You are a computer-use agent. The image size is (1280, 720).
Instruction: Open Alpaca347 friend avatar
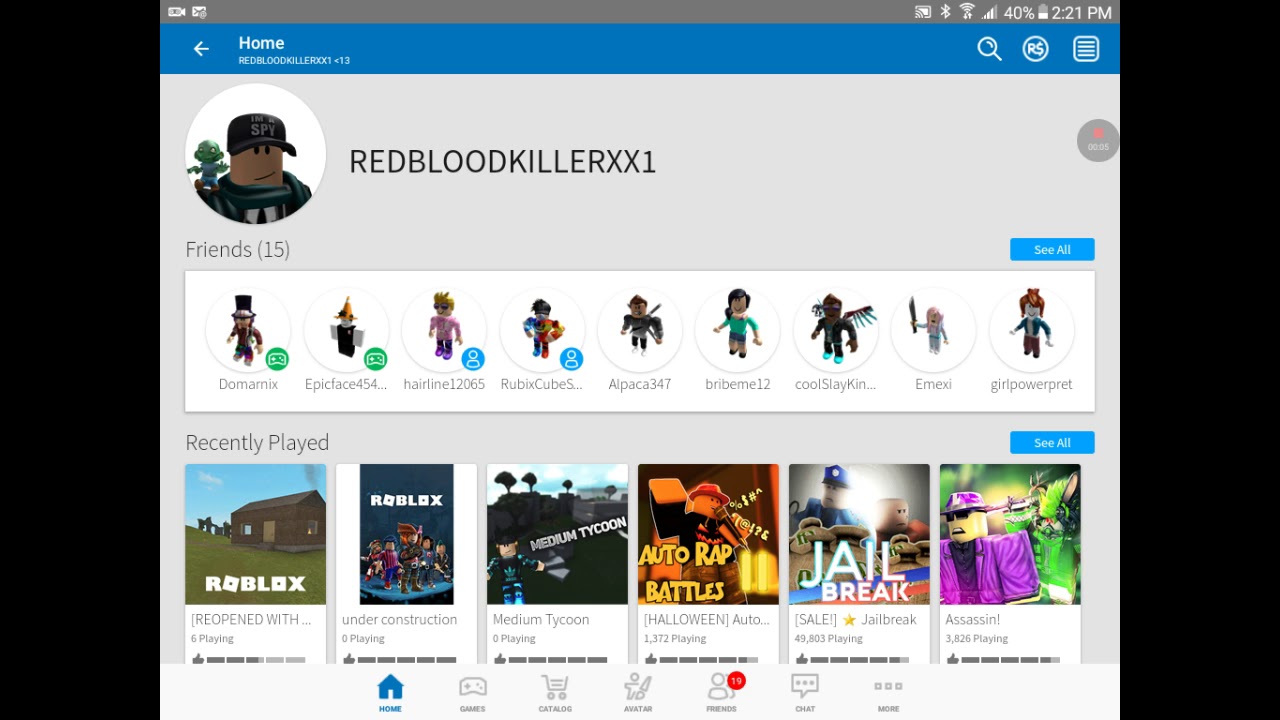pyautogui.click(x=640, y=330)
